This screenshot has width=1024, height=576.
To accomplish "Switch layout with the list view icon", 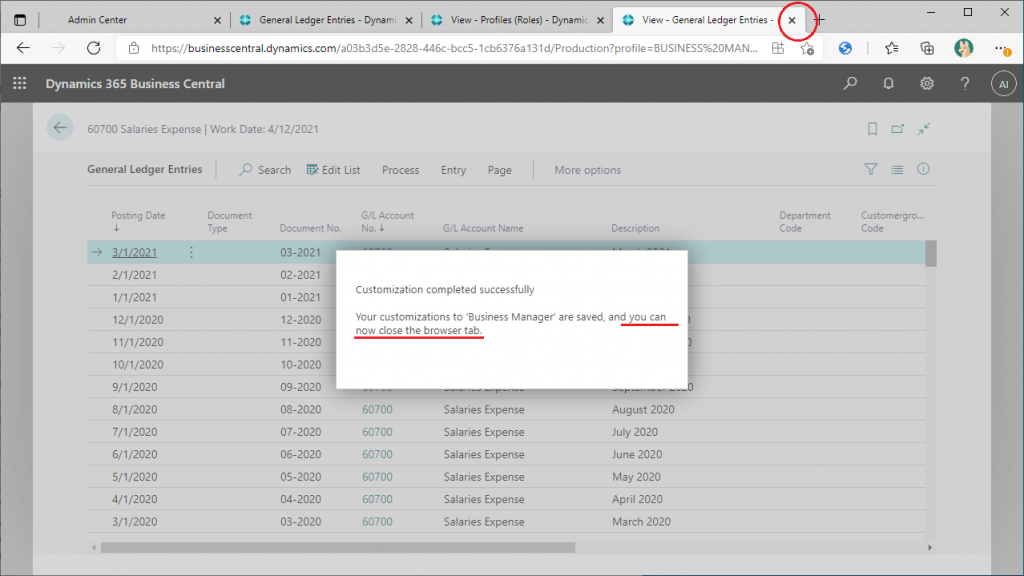I will tap(897, 169).
